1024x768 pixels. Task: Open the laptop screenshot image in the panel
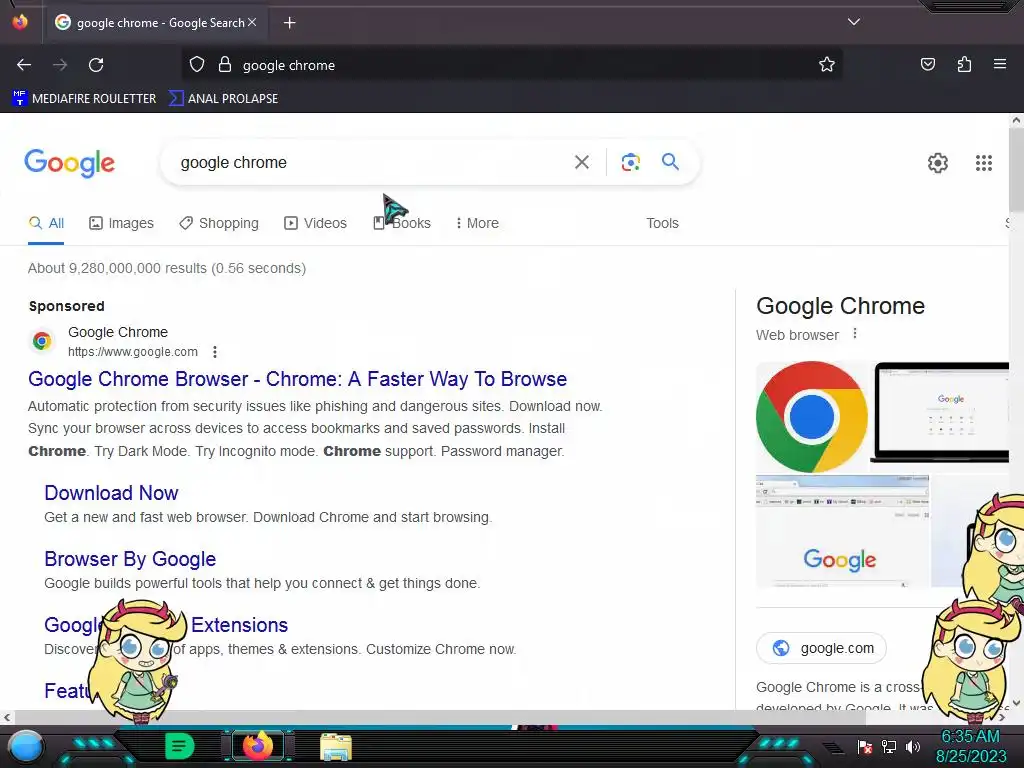[941, 412]
